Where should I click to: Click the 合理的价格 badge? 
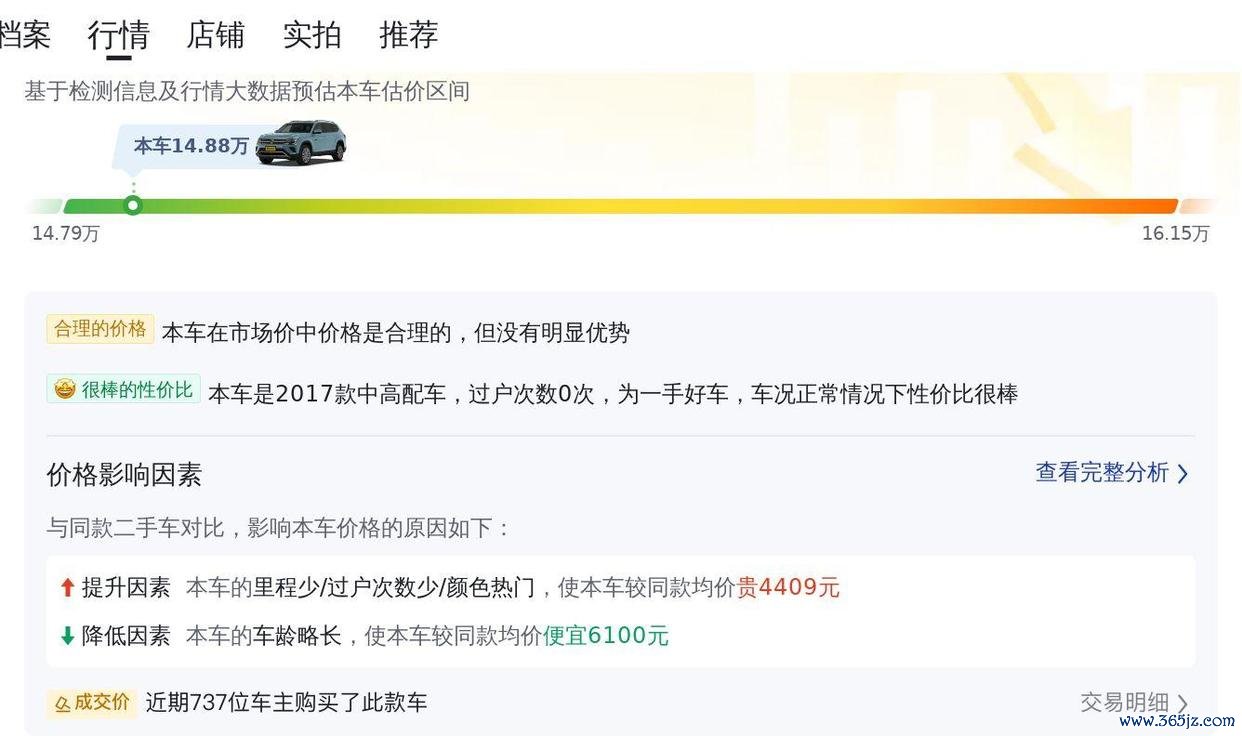point(100,329)
